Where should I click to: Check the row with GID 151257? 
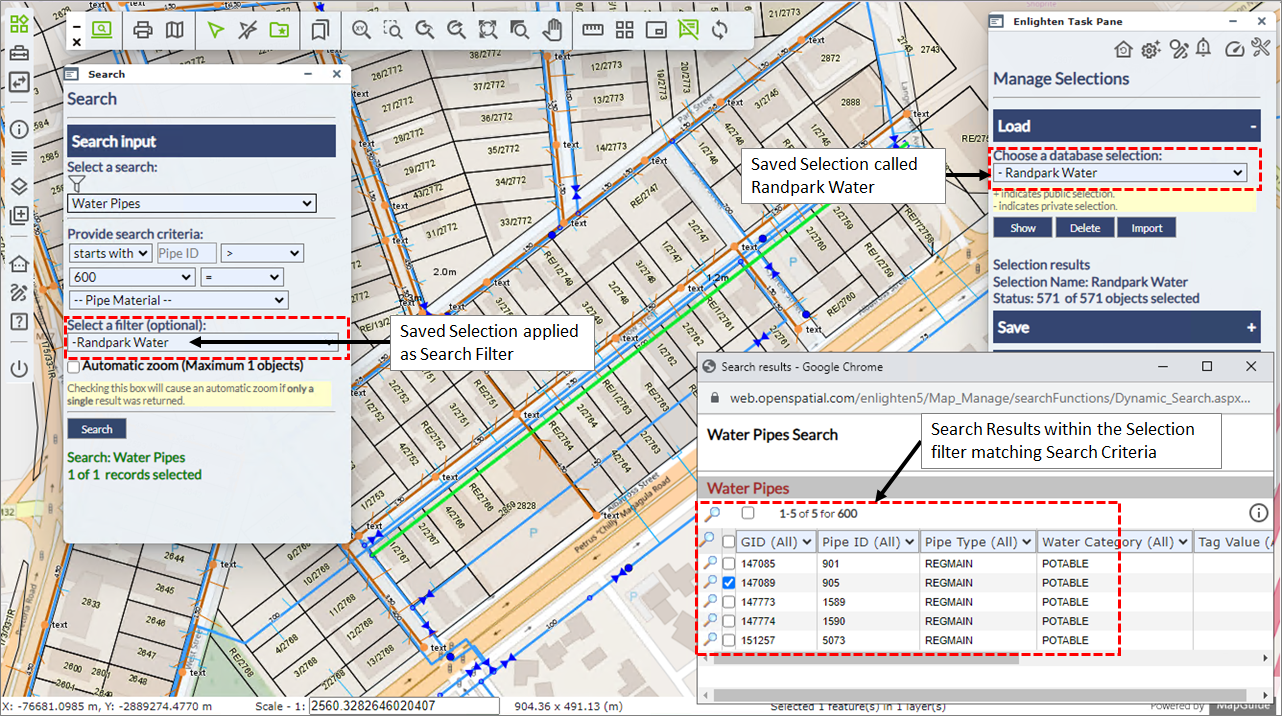pyautogui.click(x=729, y=640)
